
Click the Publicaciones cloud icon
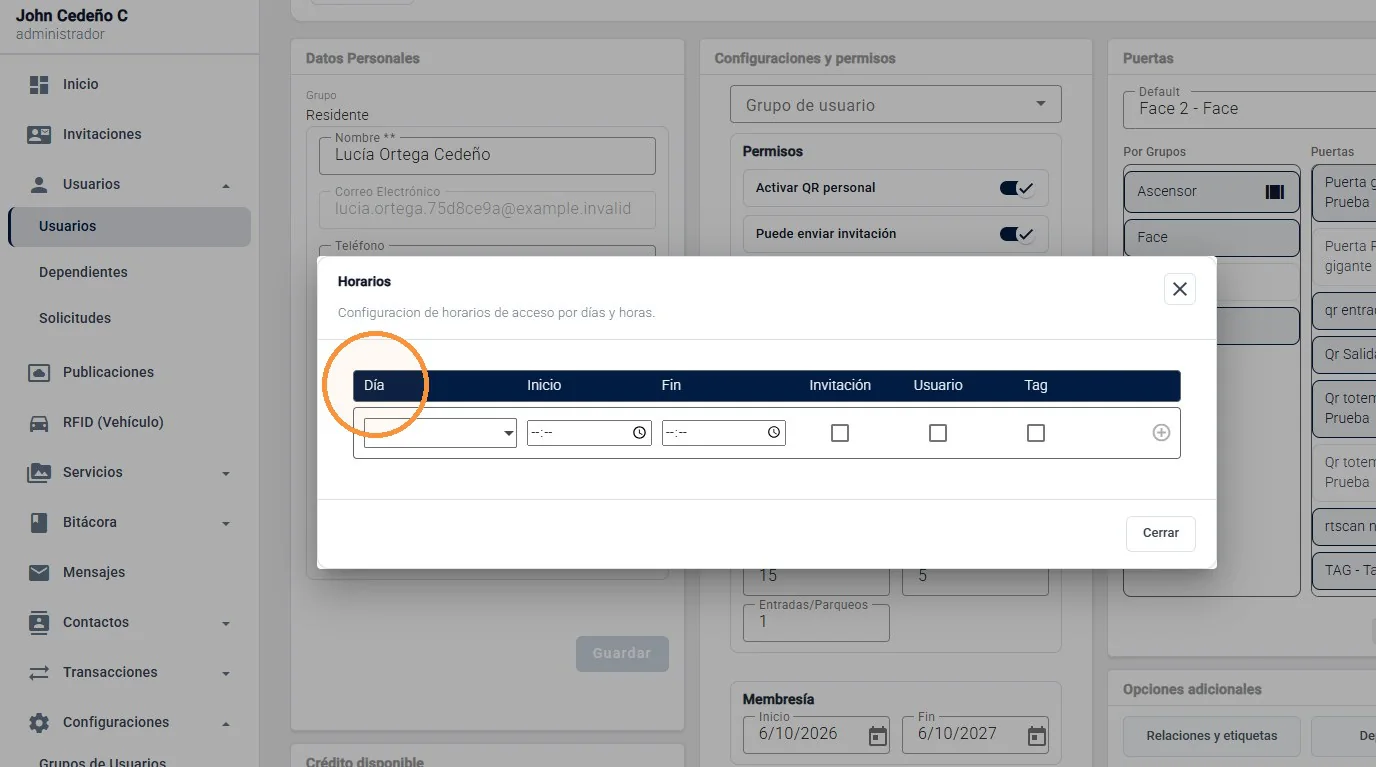pos(39,372)
